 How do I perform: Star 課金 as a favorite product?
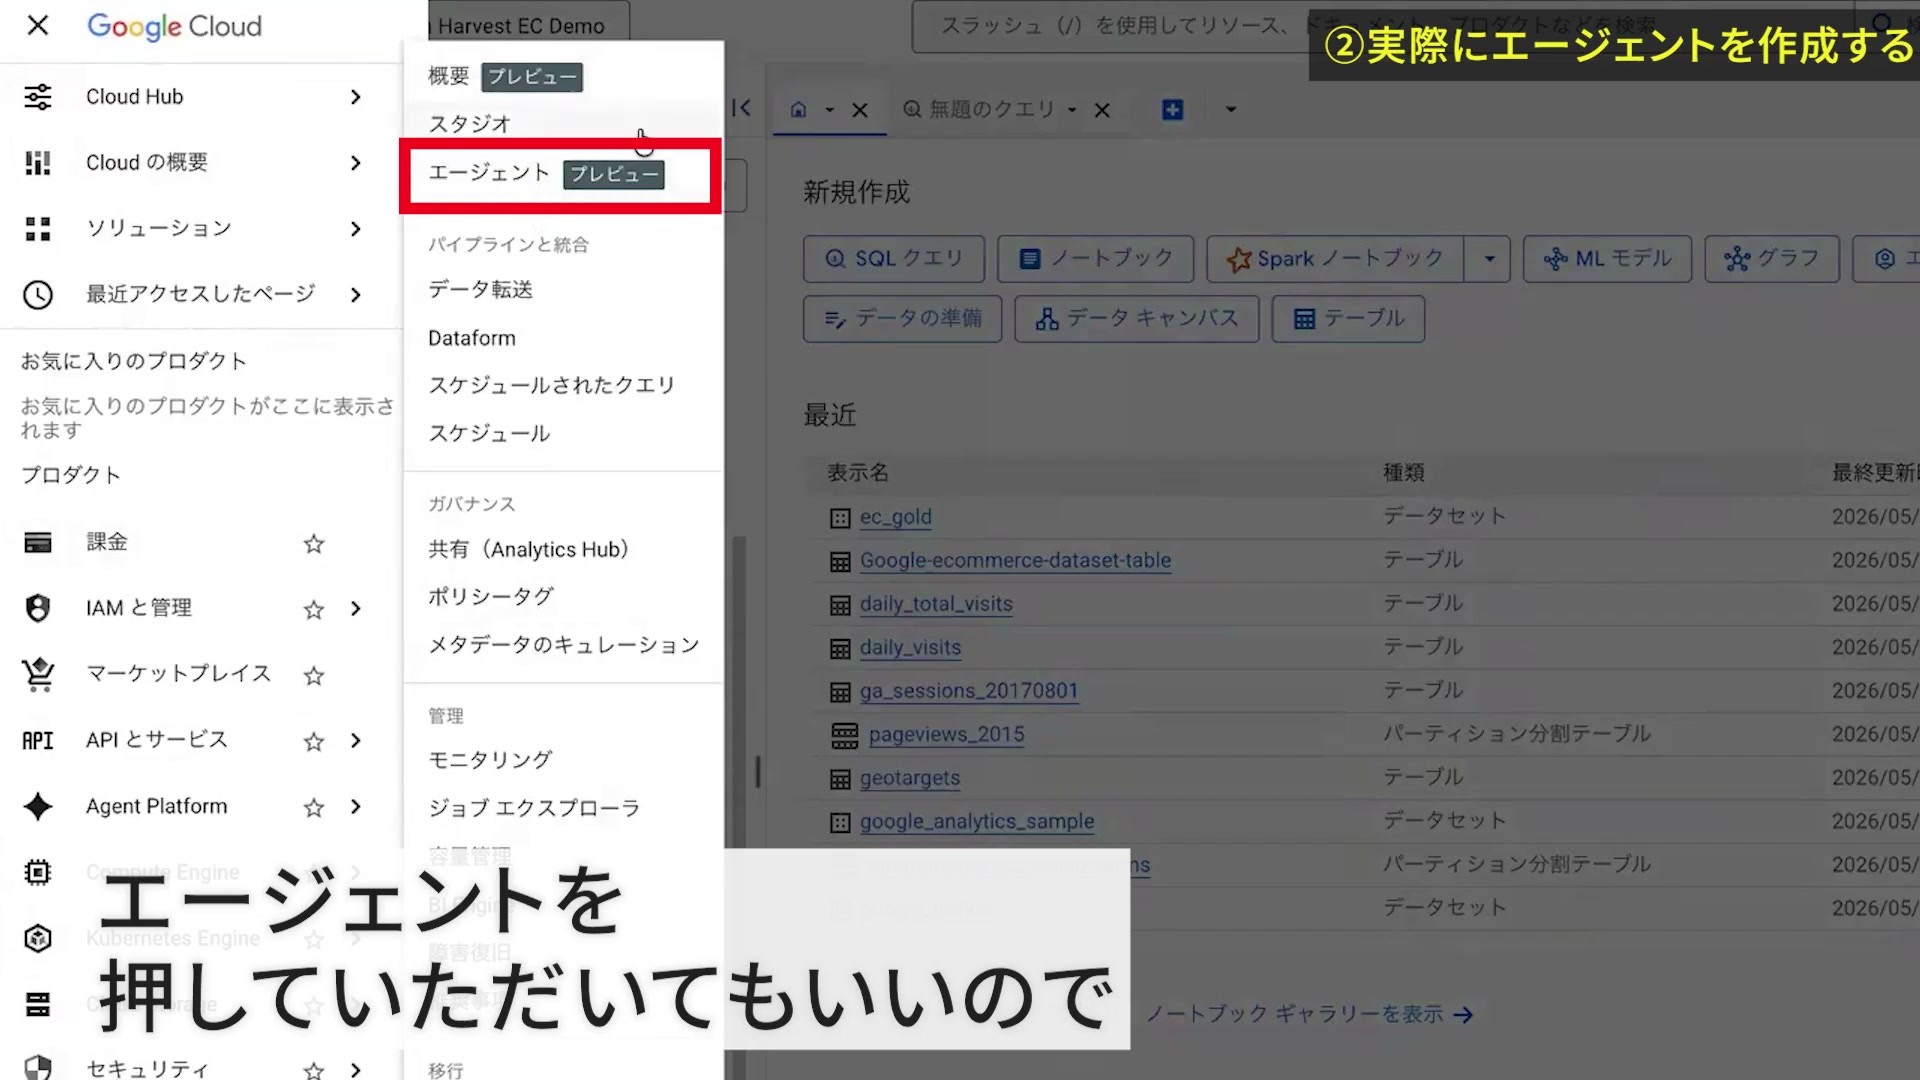click(314, 543)
